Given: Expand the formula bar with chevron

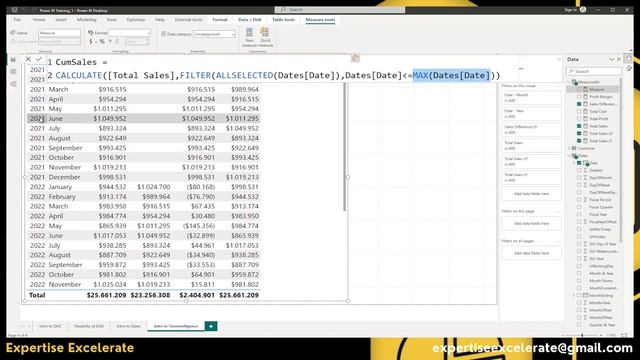Looking at the screenshot, I should pyautogui.click(x=559, y=60).
